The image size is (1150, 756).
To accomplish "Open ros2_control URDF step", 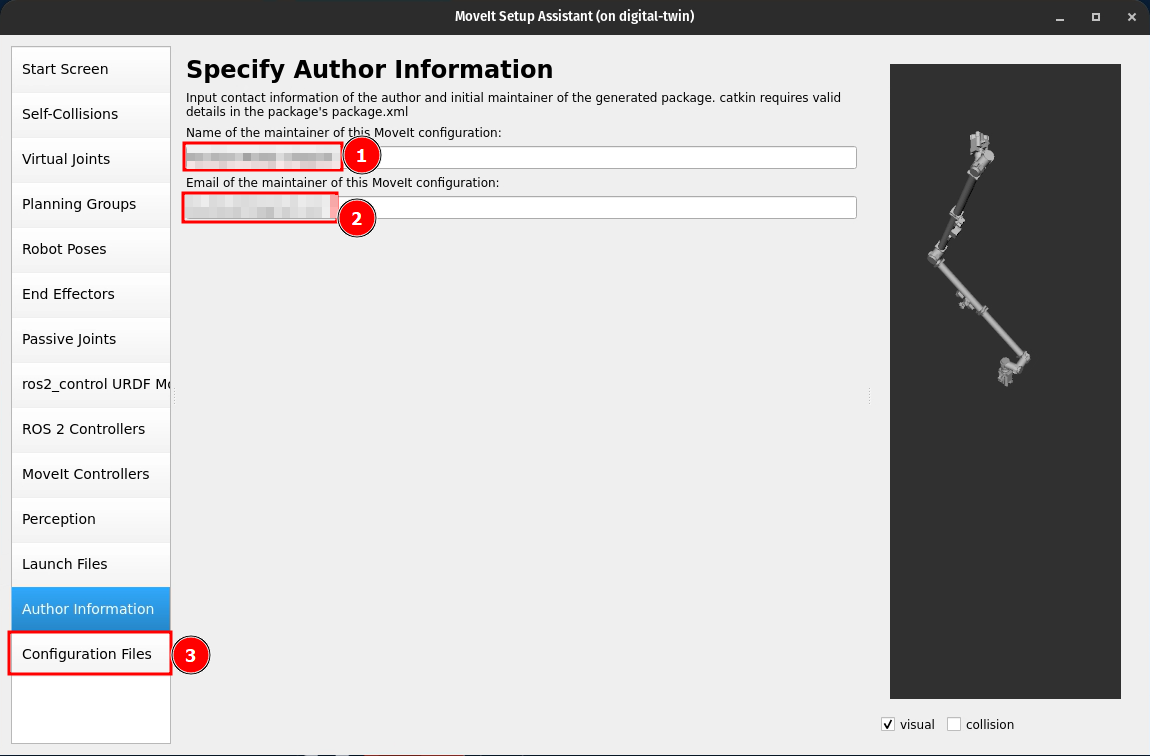I will pyautogui.click(x=90, y=384).
